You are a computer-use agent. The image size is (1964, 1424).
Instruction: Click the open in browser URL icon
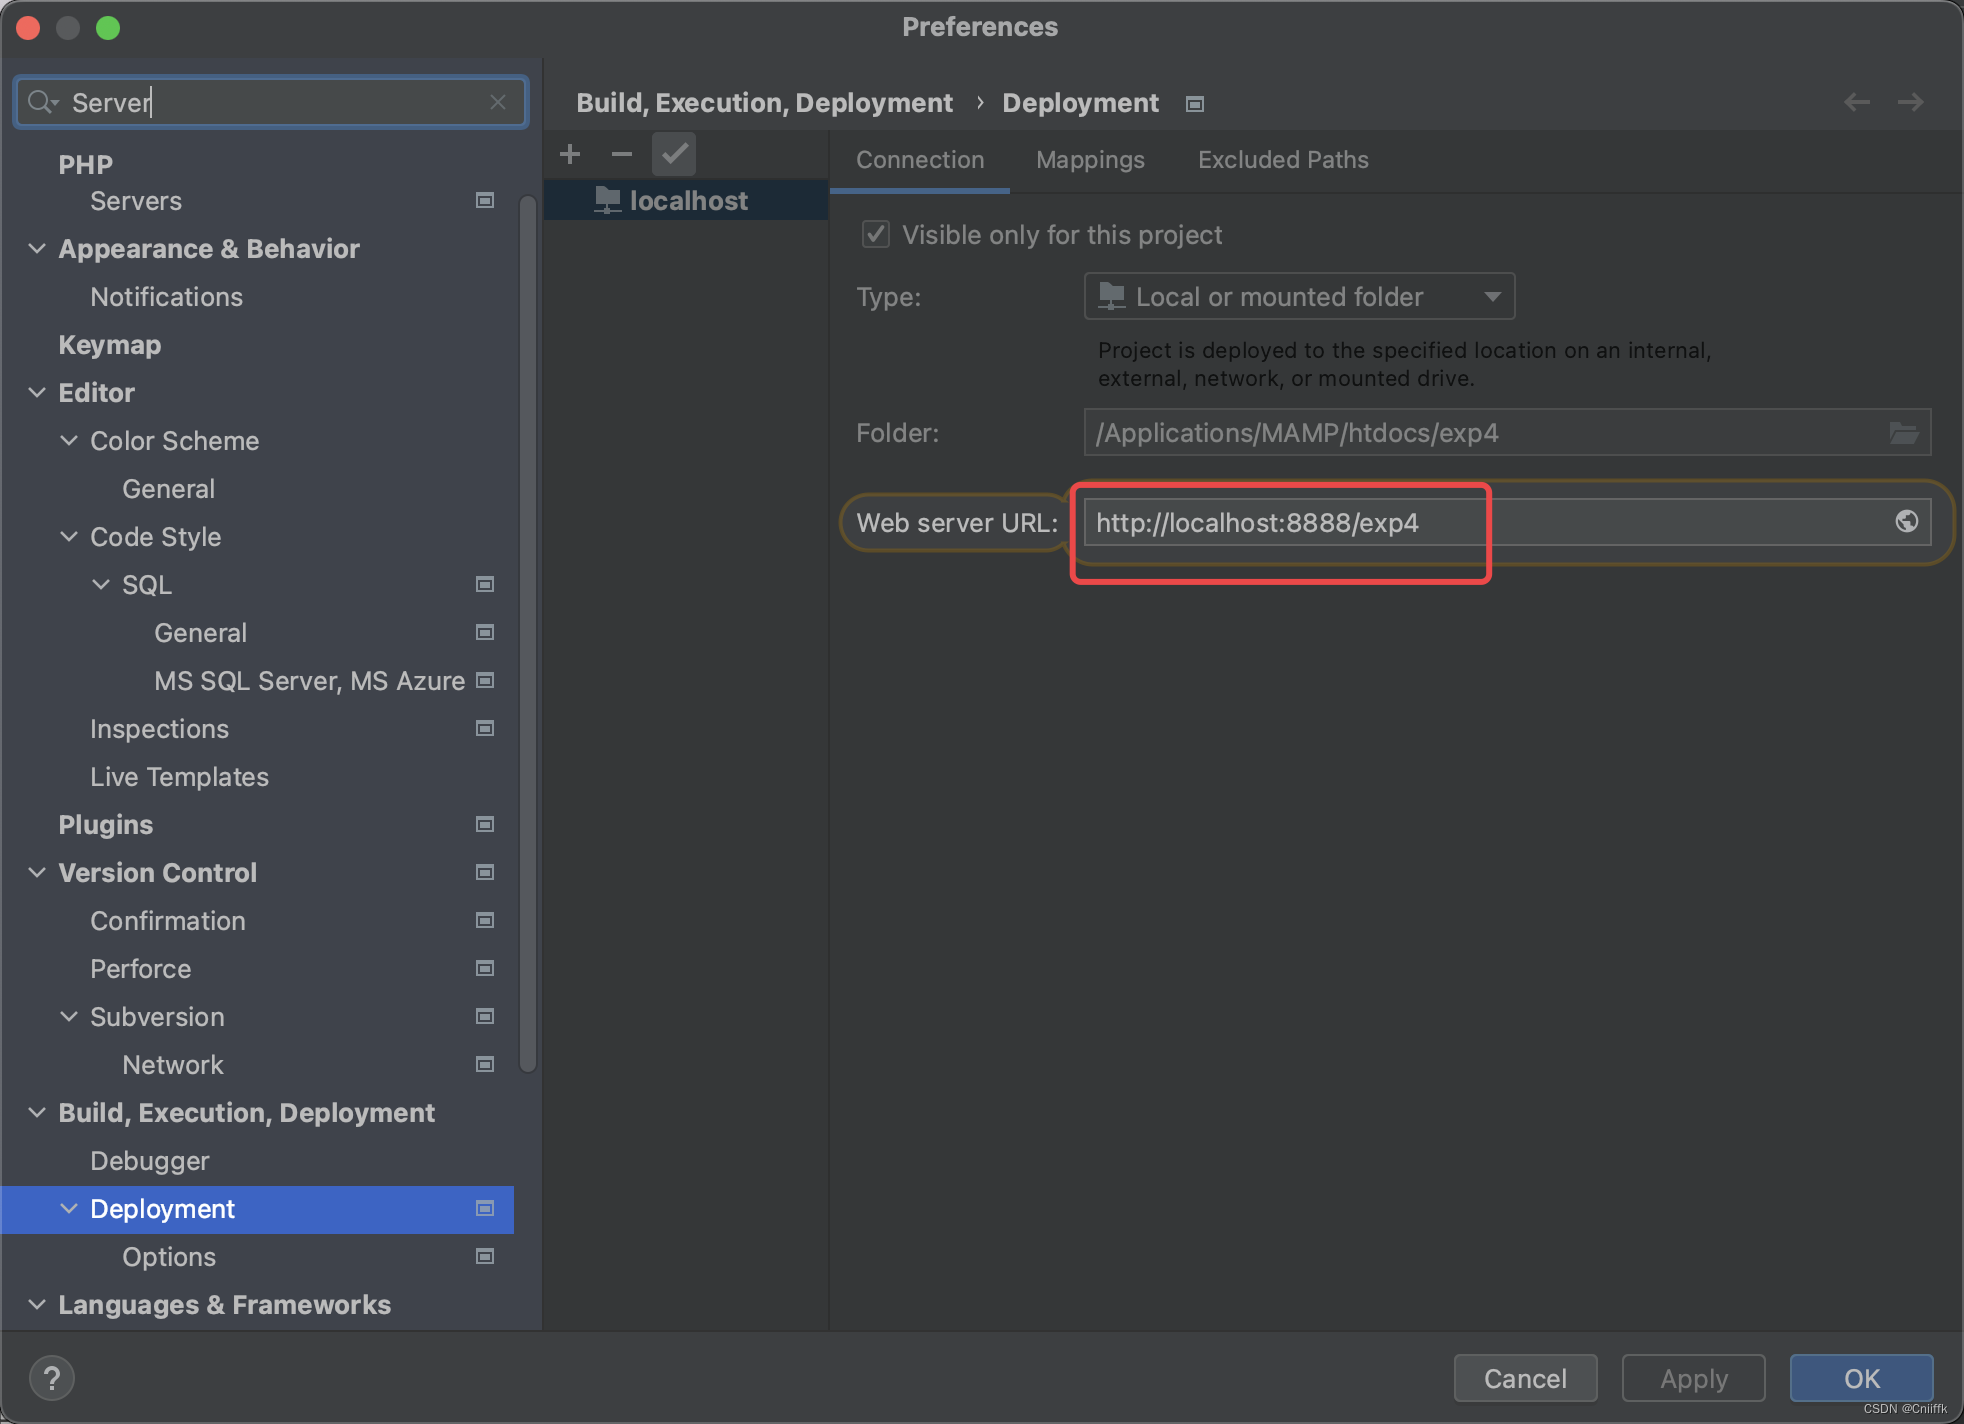point(1906,521)
